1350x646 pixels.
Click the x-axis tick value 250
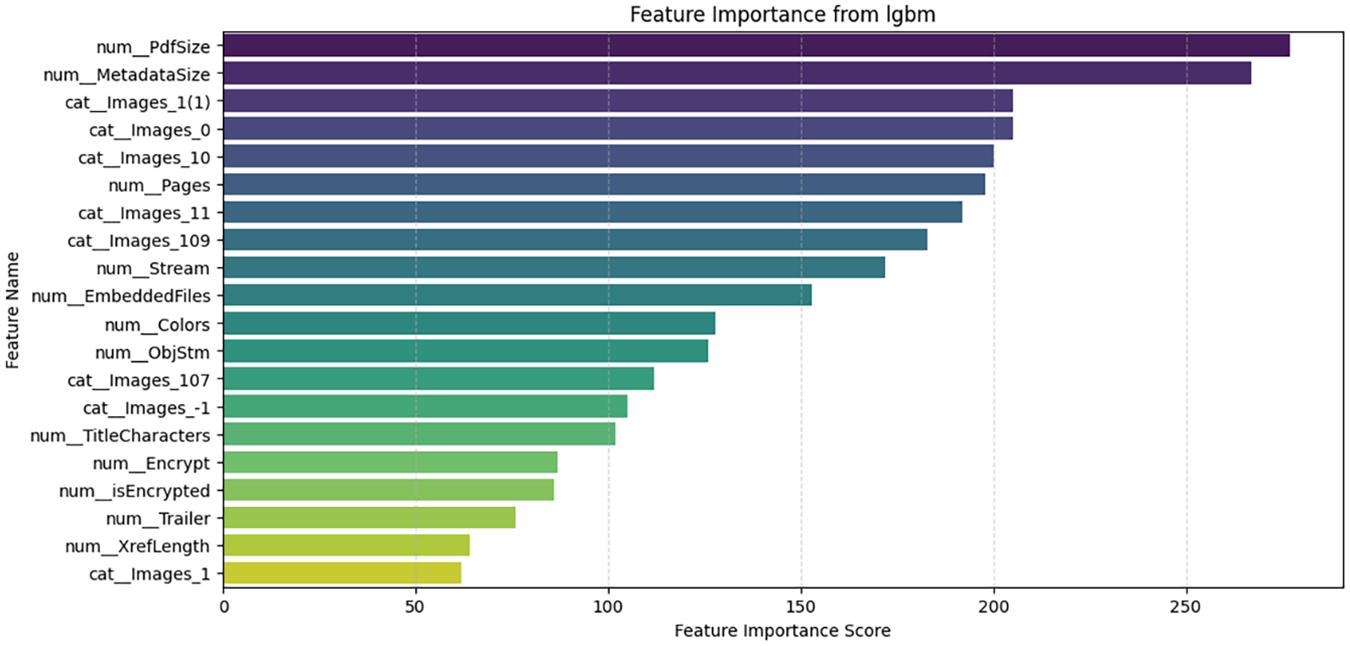pyautogui.click(x=1186, y=606)
